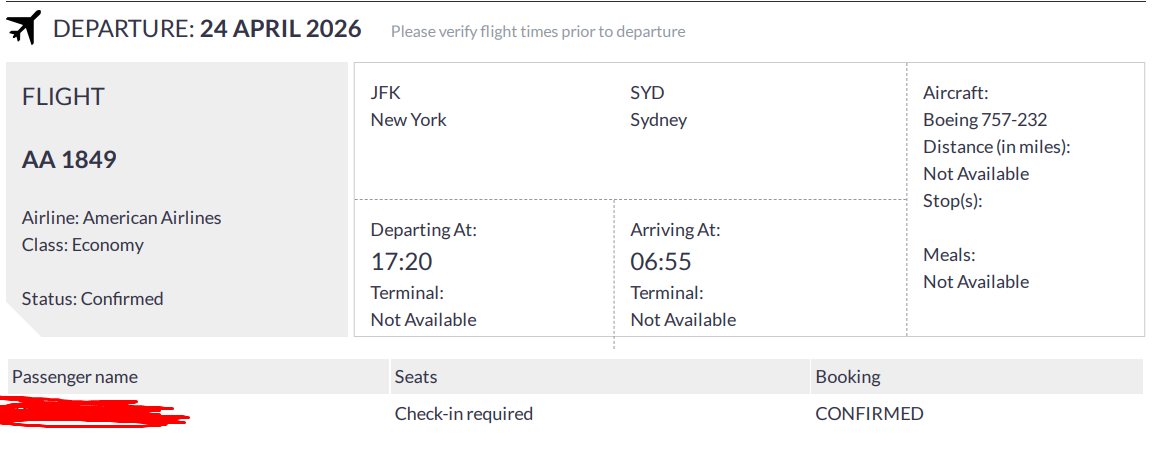Select the 17:20 departing time
The width and height of the screenshot is (1154, 452).
click(x=401, y=262)
